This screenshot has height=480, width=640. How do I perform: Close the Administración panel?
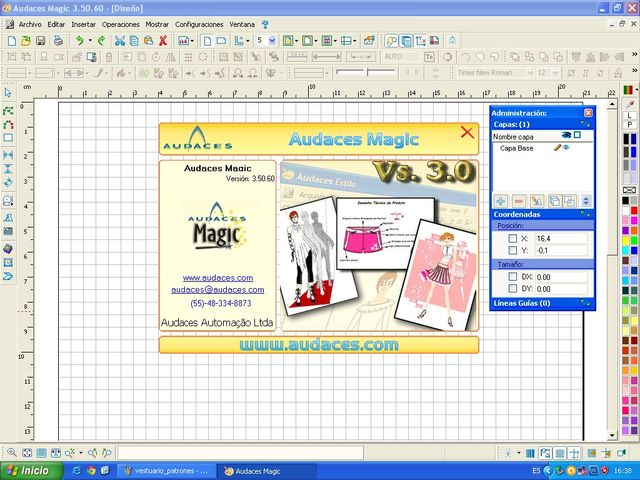[x=588, y=113]
